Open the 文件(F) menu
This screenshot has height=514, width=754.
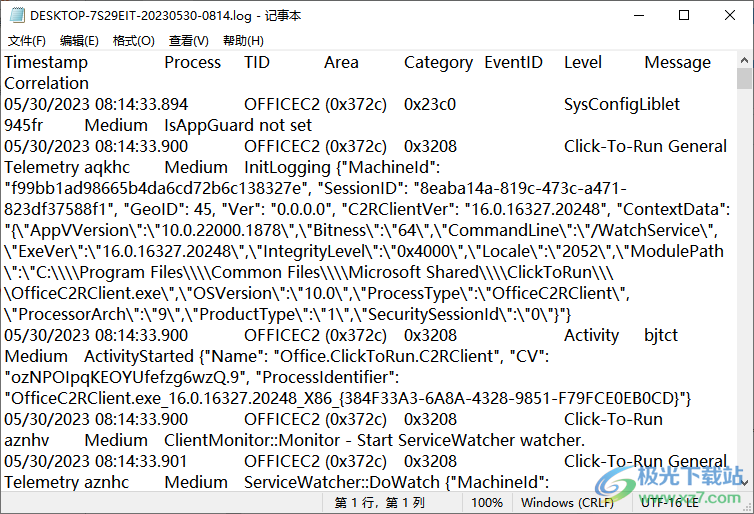pos(27,41)
